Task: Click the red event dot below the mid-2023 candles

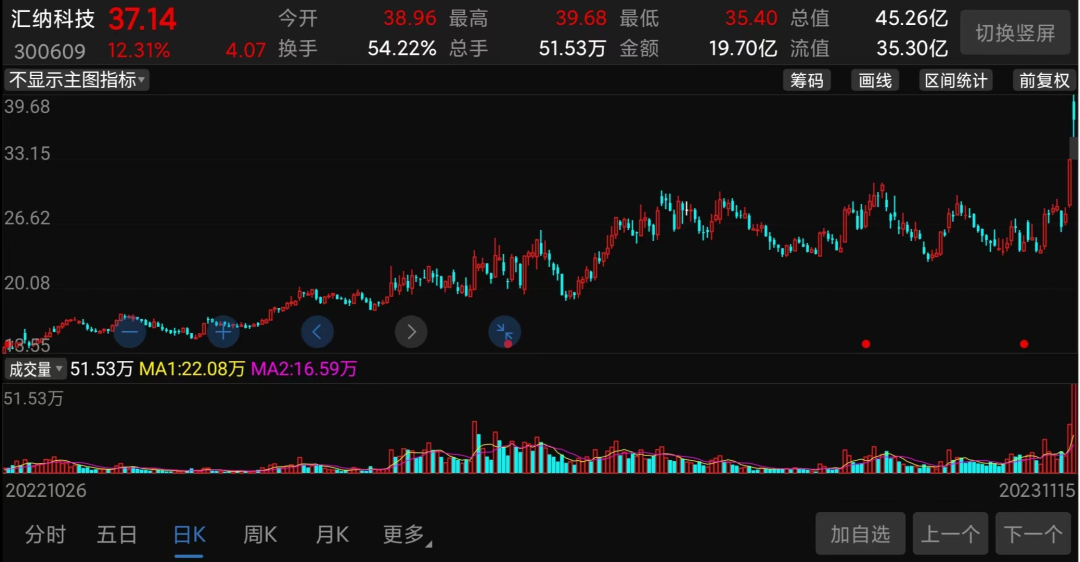Action: [866, 344]
